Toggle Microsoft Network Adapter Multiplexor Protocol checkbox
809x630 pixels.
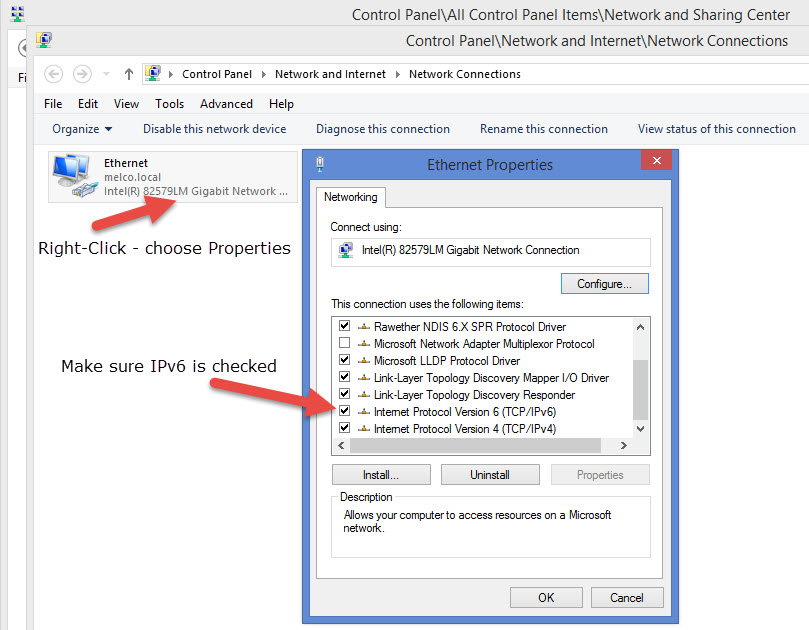[x=345, y=343]
